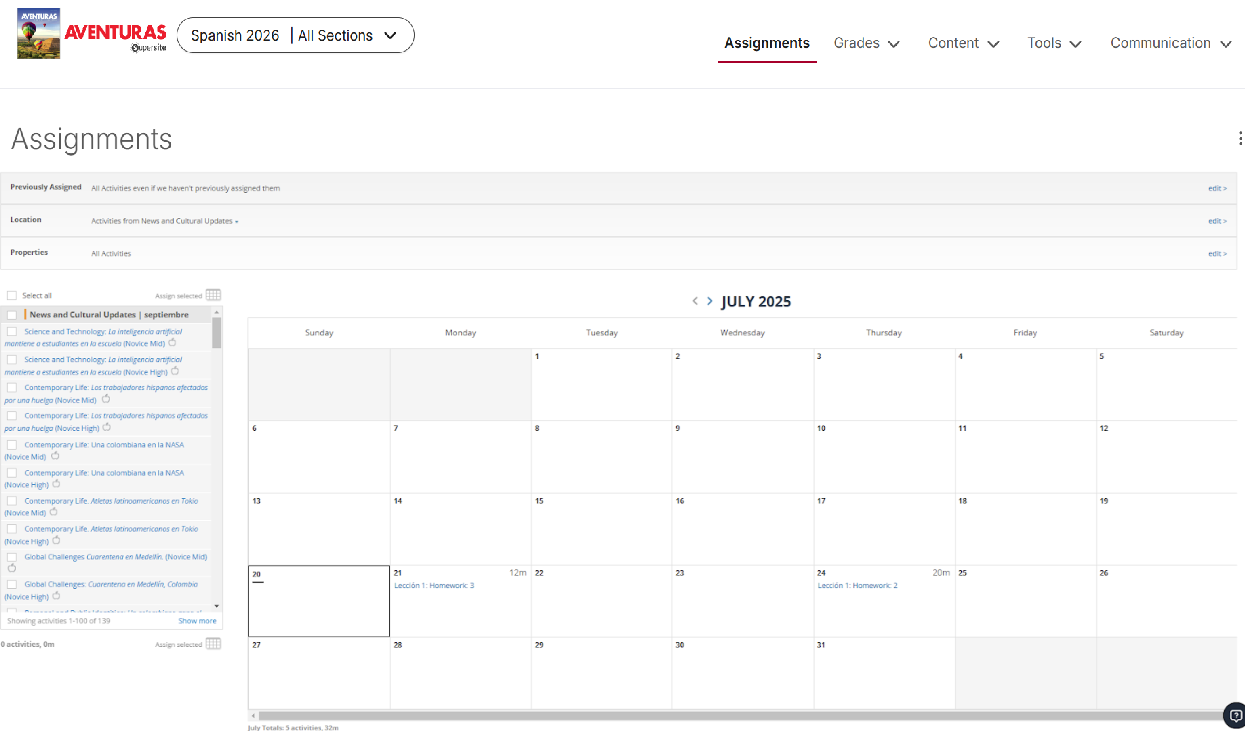1245x731 pixels.
Task: Switch to the Assignments tab
Action: tap(767, 43)
